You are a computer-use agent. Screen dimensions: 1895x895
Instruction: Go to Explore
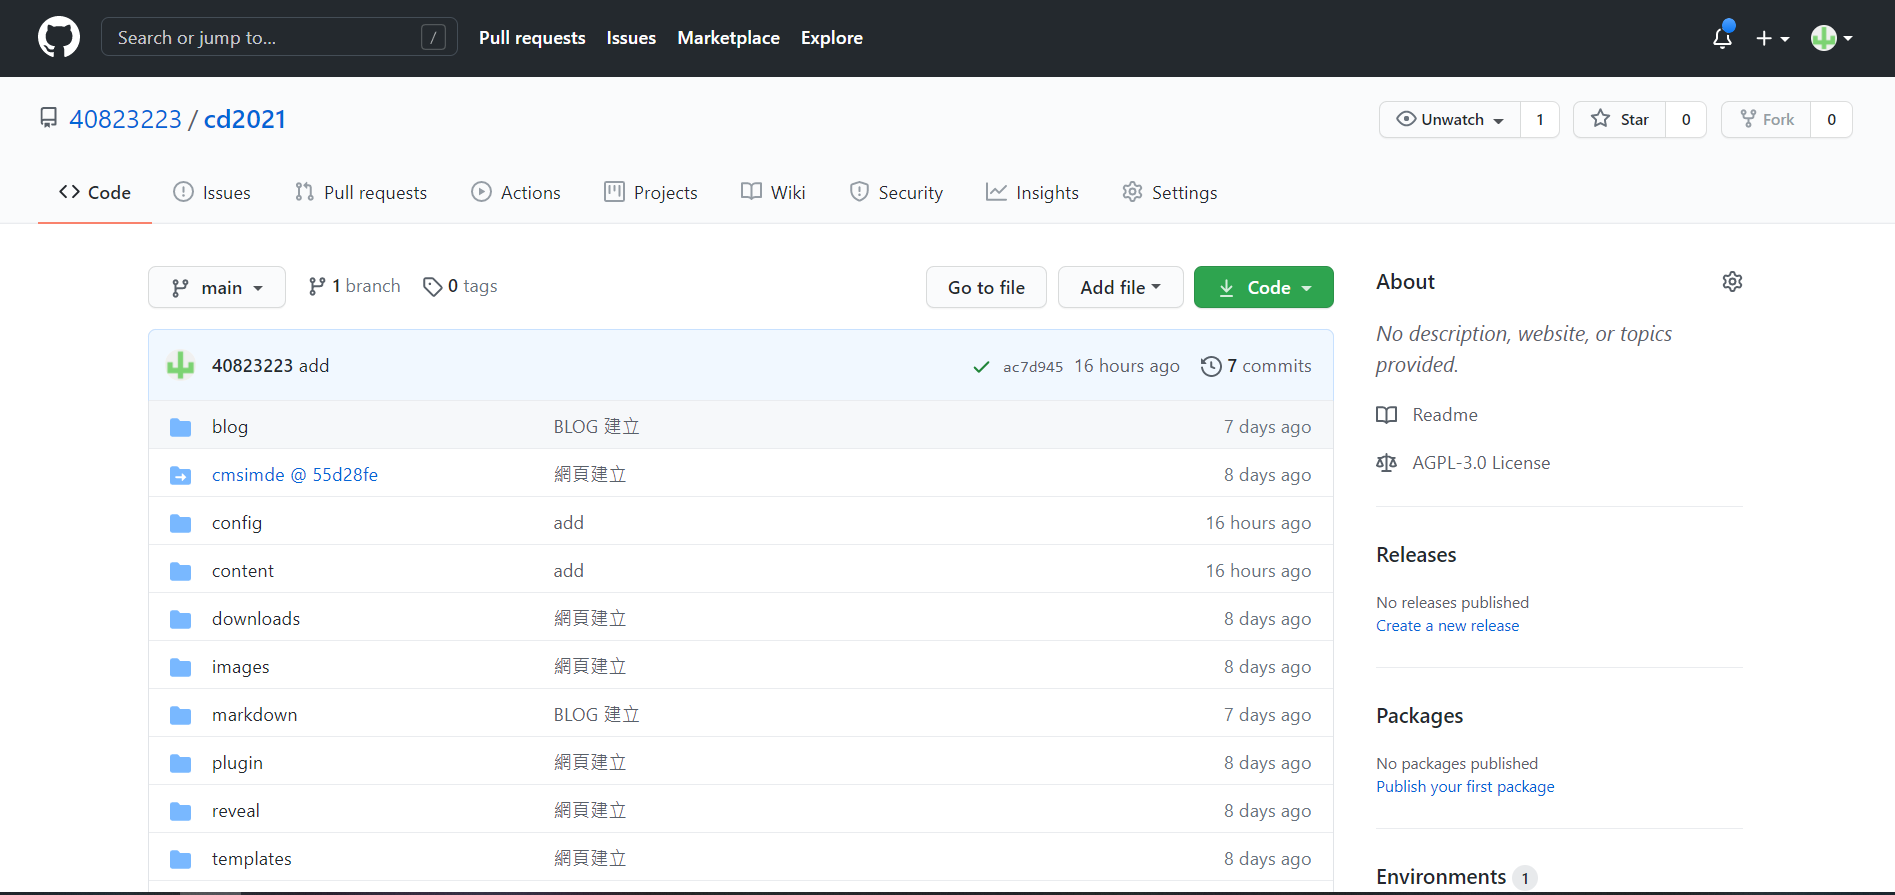[831, 38]
